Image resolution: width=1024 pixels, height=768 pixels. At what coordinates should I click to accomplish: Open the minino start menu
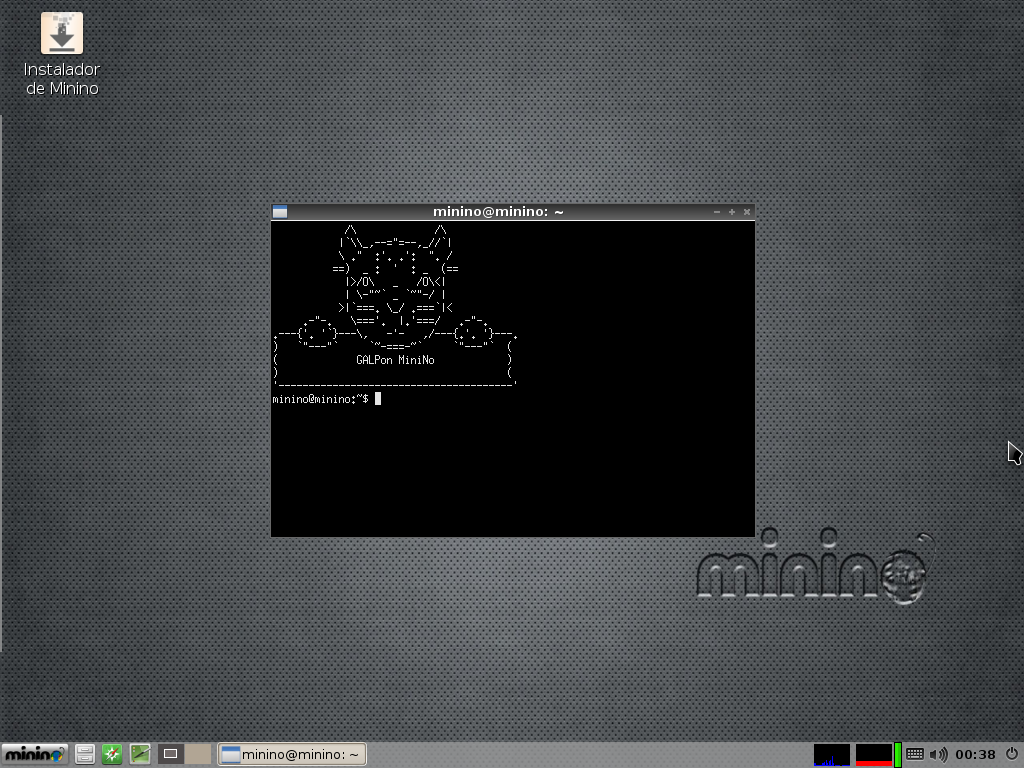[x=34, y=754]
